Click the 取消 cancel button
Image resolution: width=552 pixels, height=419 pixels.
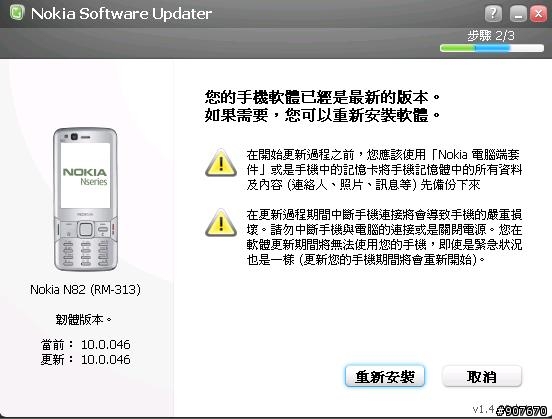pyautogui.click(x=482, y=376)
